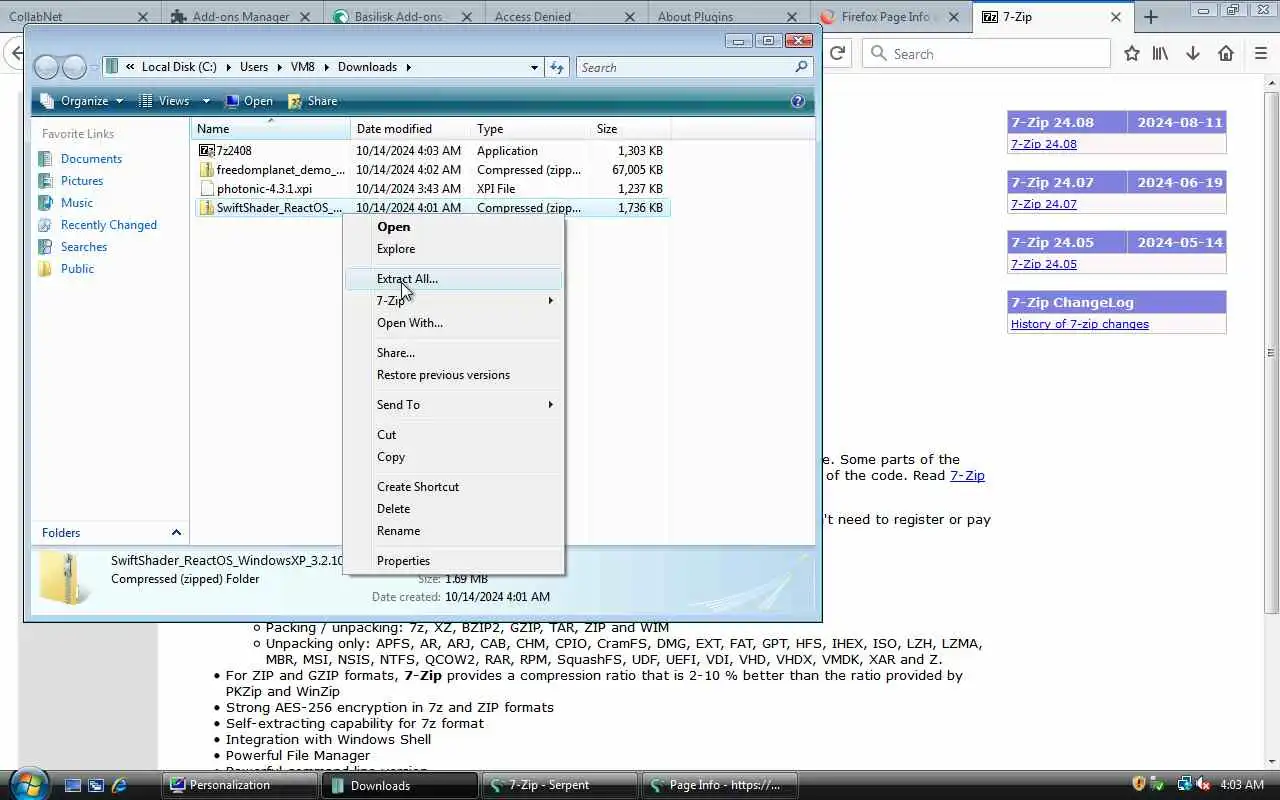Click the Explorer forward navigation arrow
This screenshot has width=1280, height=800.
coord(74,67)
